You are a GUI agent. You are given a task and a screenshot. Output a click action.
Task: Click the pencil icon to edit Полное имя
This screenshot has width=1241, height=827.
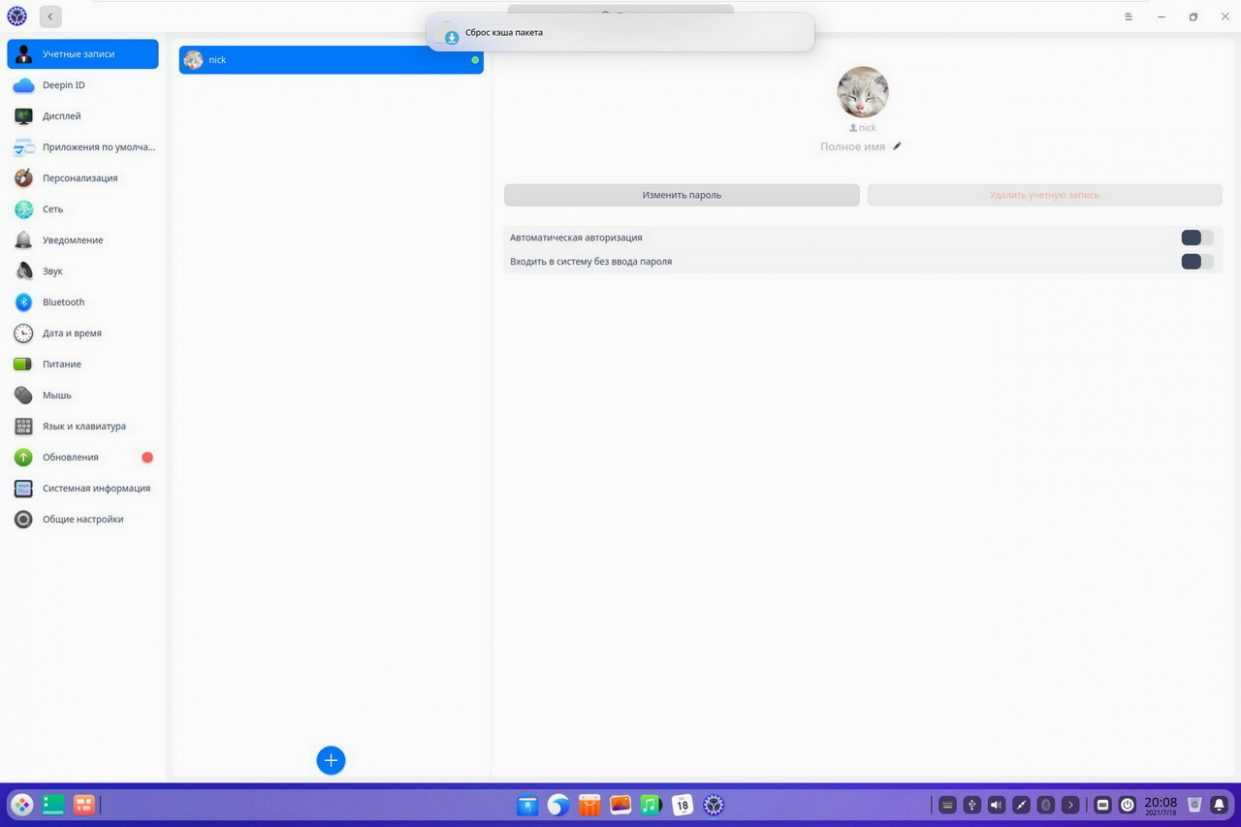(x=897, y=146)
